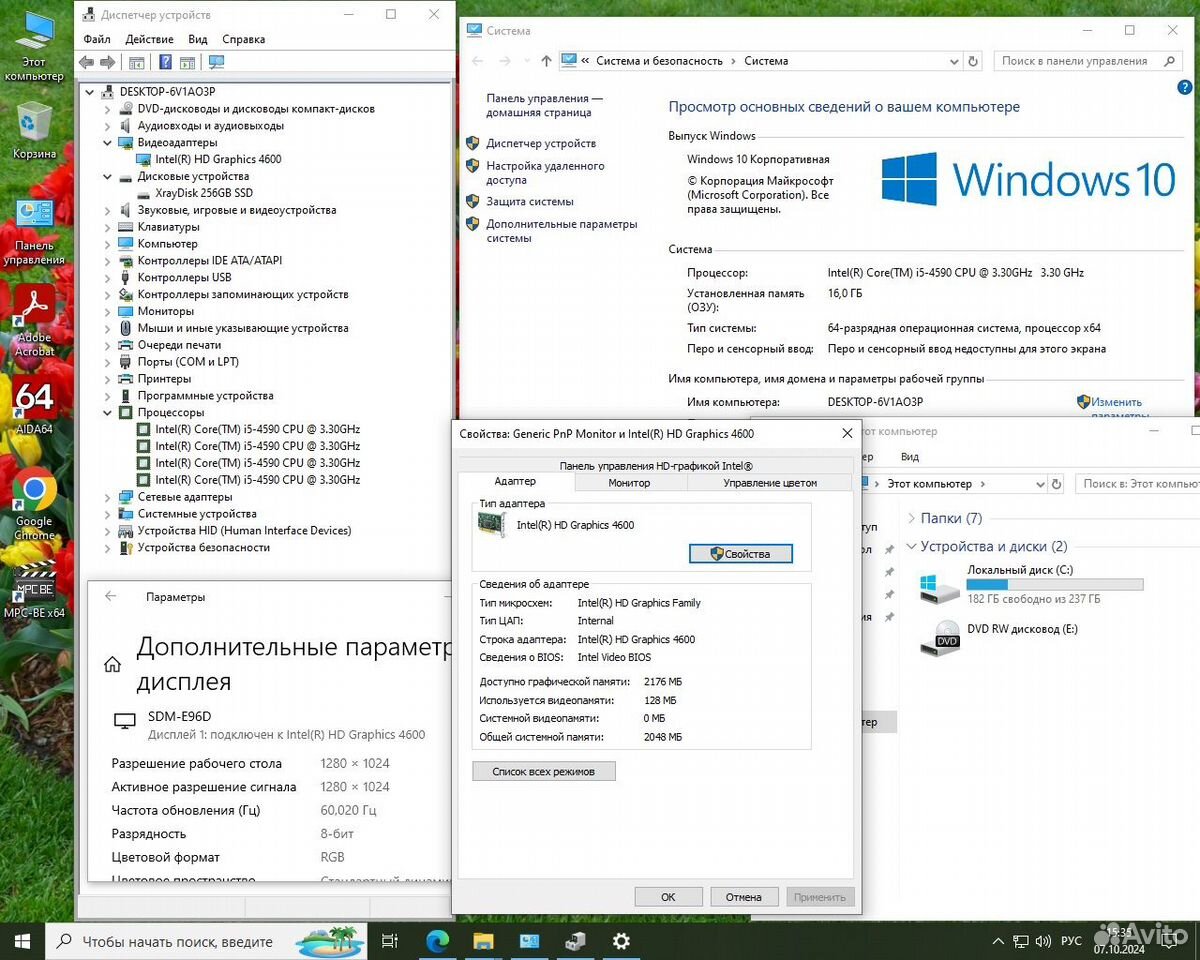The image size is (1200, 960).
Task: Open the Система address bar history dropdown
Action: coord(952,61)
